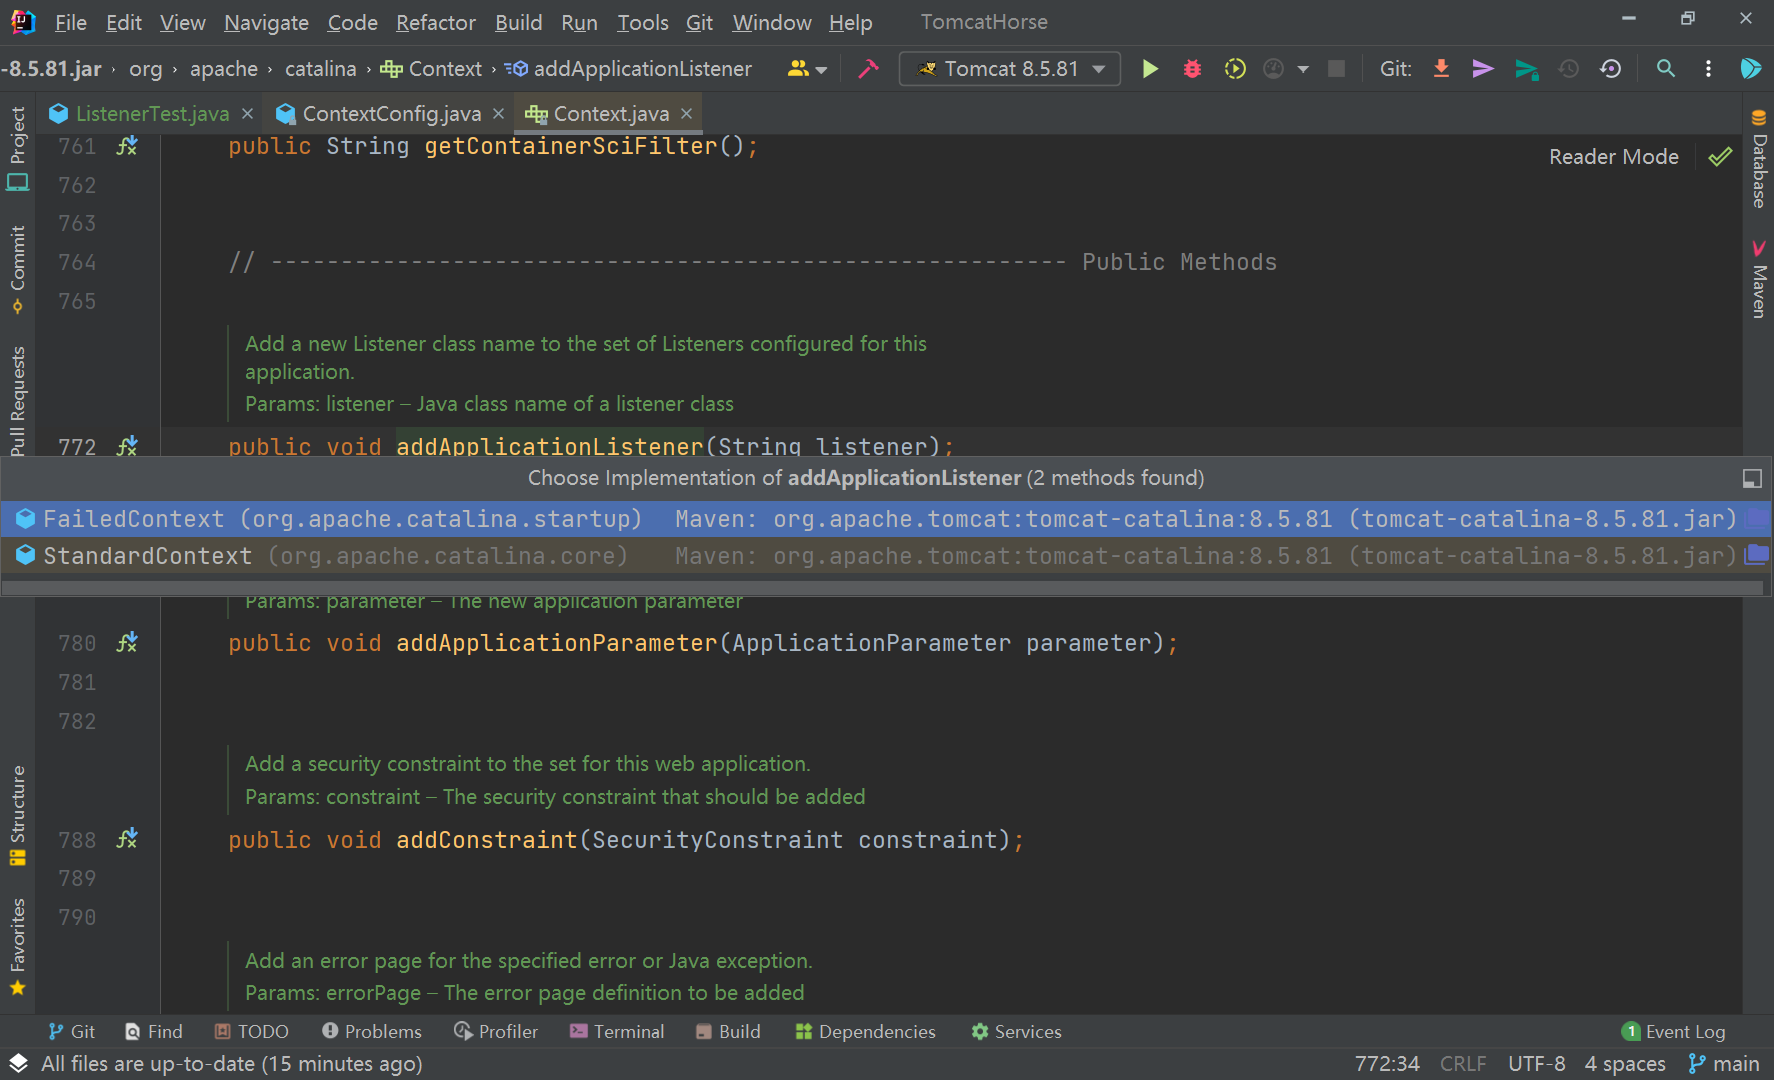Open Tomcat 8.5.81 run configuration dropdown

1010,69
